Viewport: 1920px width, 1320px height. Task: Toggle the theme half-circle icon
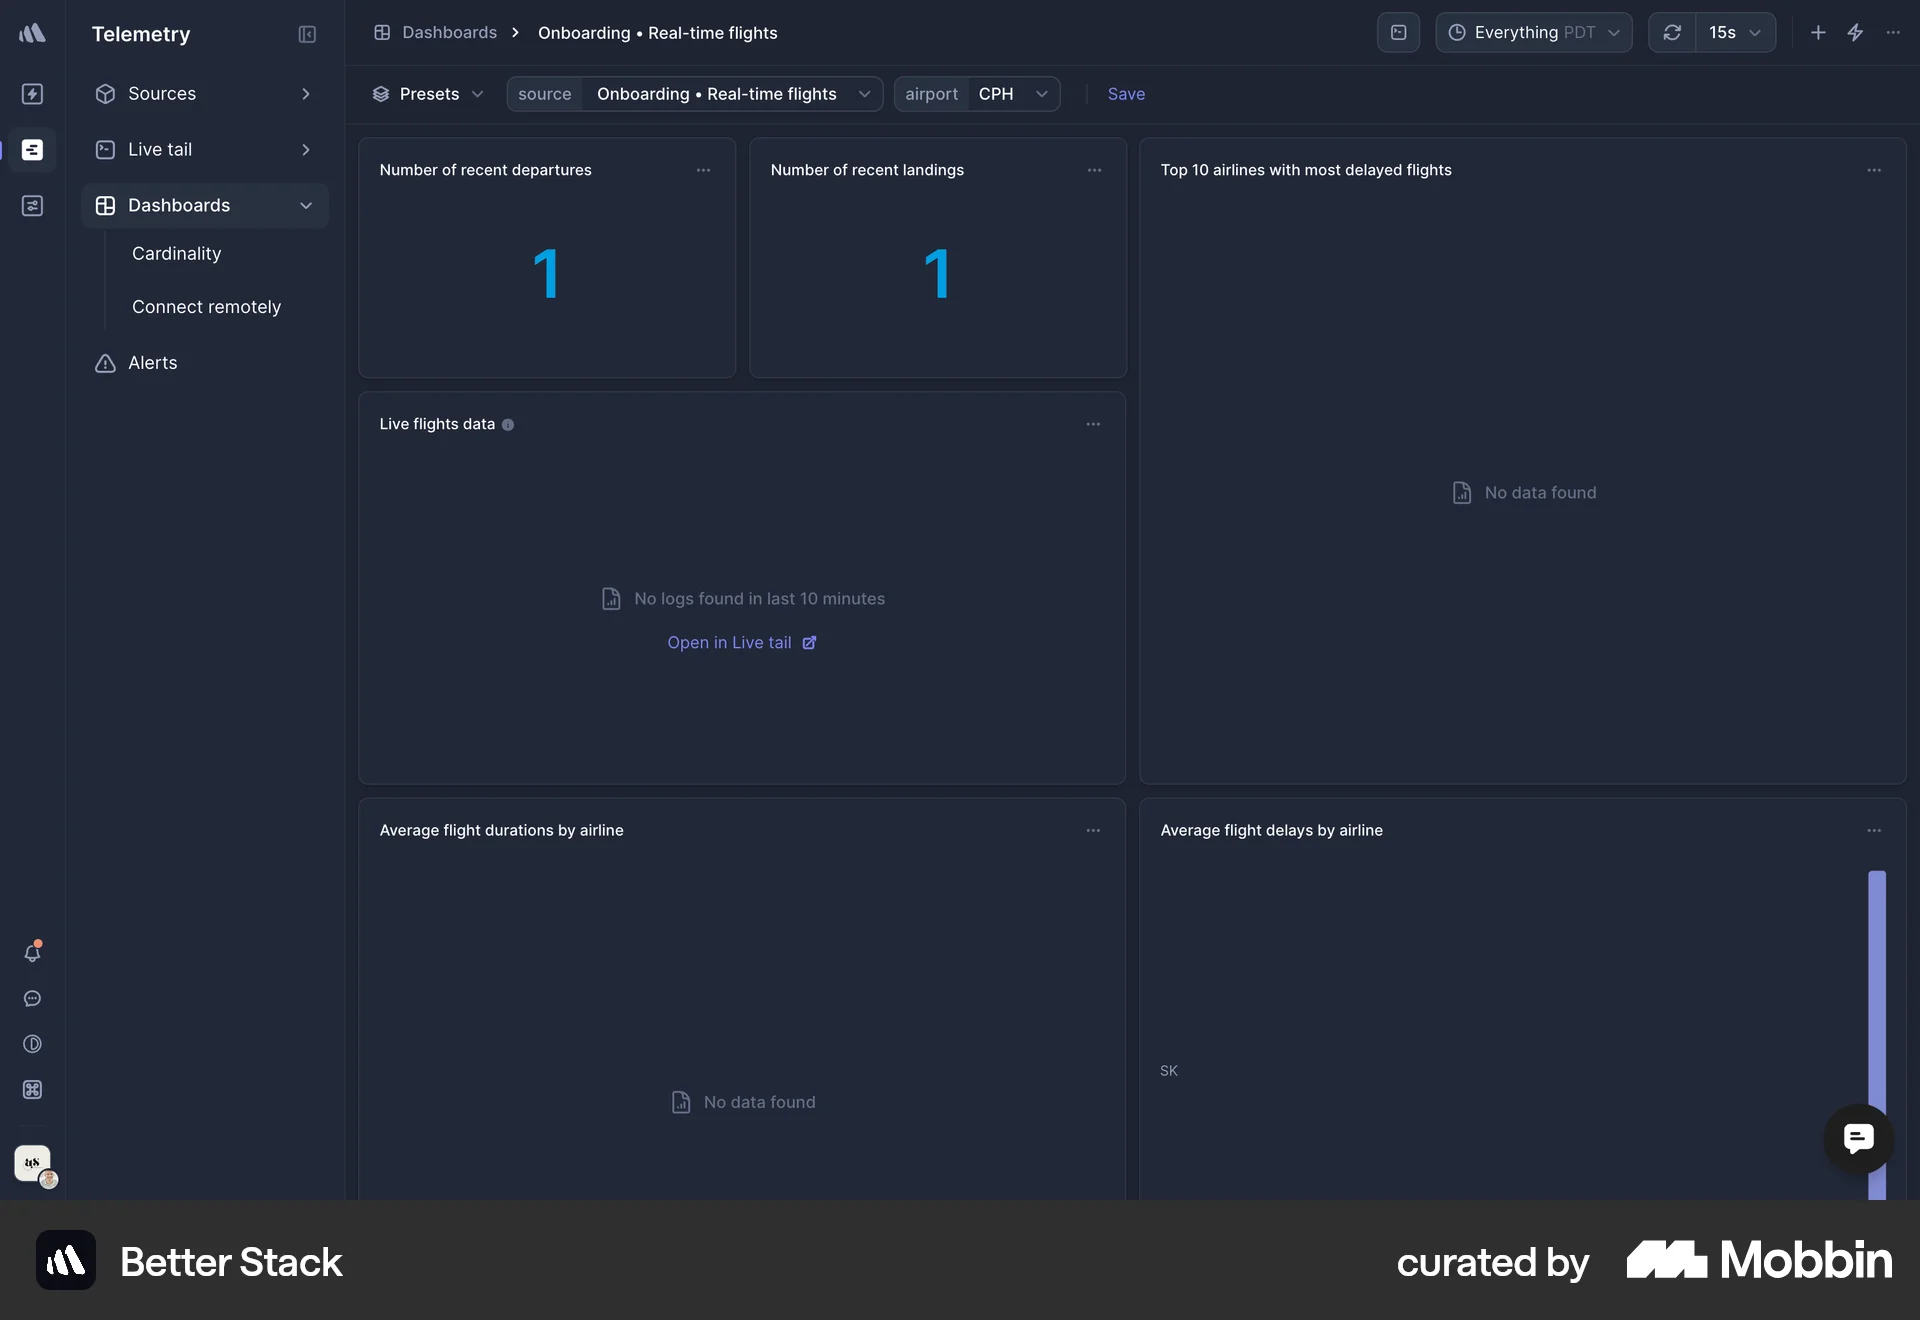(x=33, y=1044)
